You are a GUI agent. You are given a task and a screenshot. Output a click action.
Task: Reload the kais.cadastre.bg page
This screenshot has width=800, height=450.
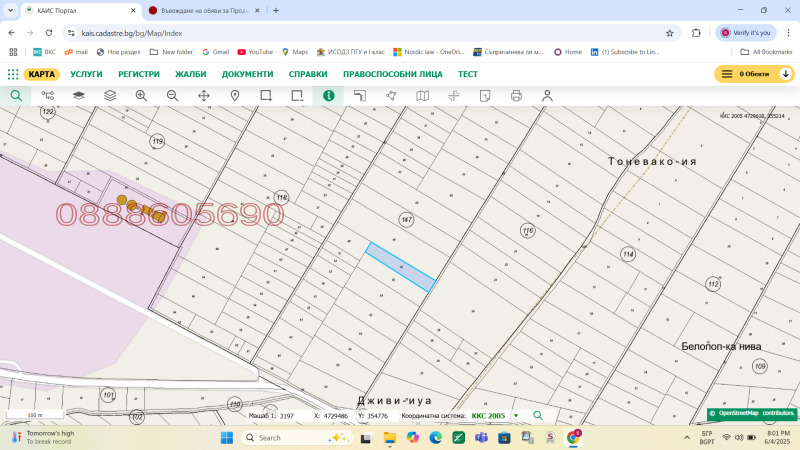tap(49, 33)
